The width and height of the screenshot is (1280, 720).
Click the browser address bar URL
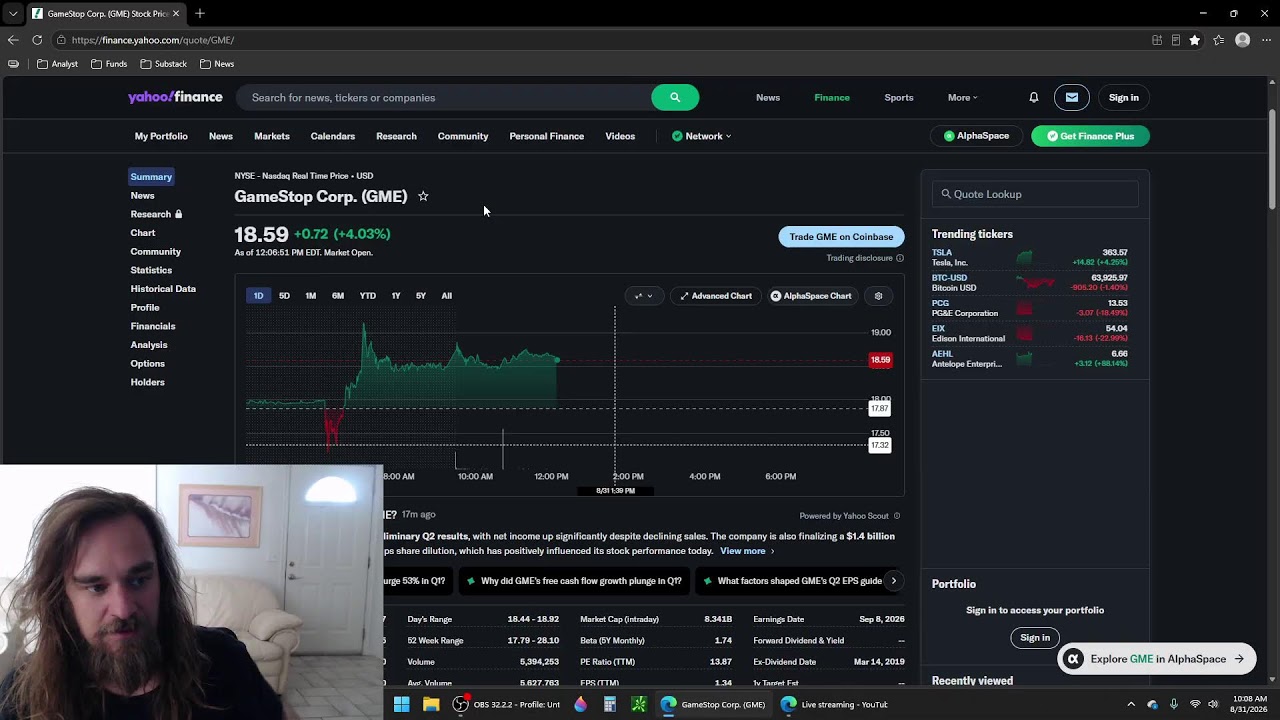click(153, 40)
